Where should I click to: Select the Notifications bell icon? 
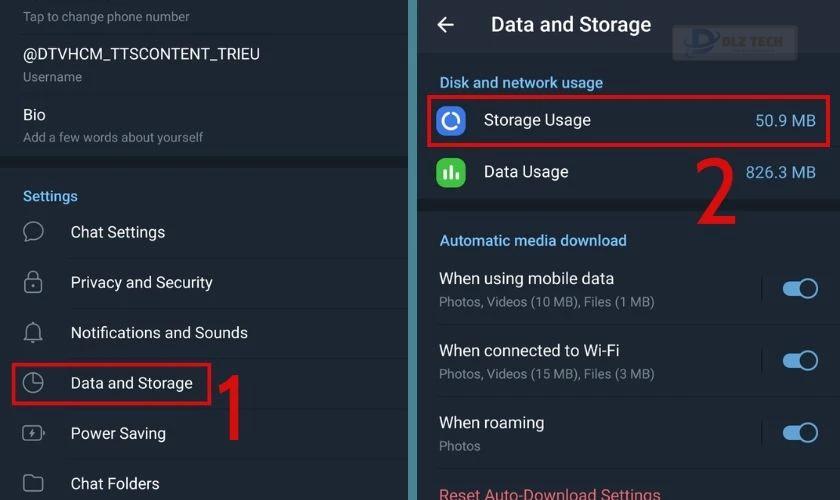click(33, 332)
